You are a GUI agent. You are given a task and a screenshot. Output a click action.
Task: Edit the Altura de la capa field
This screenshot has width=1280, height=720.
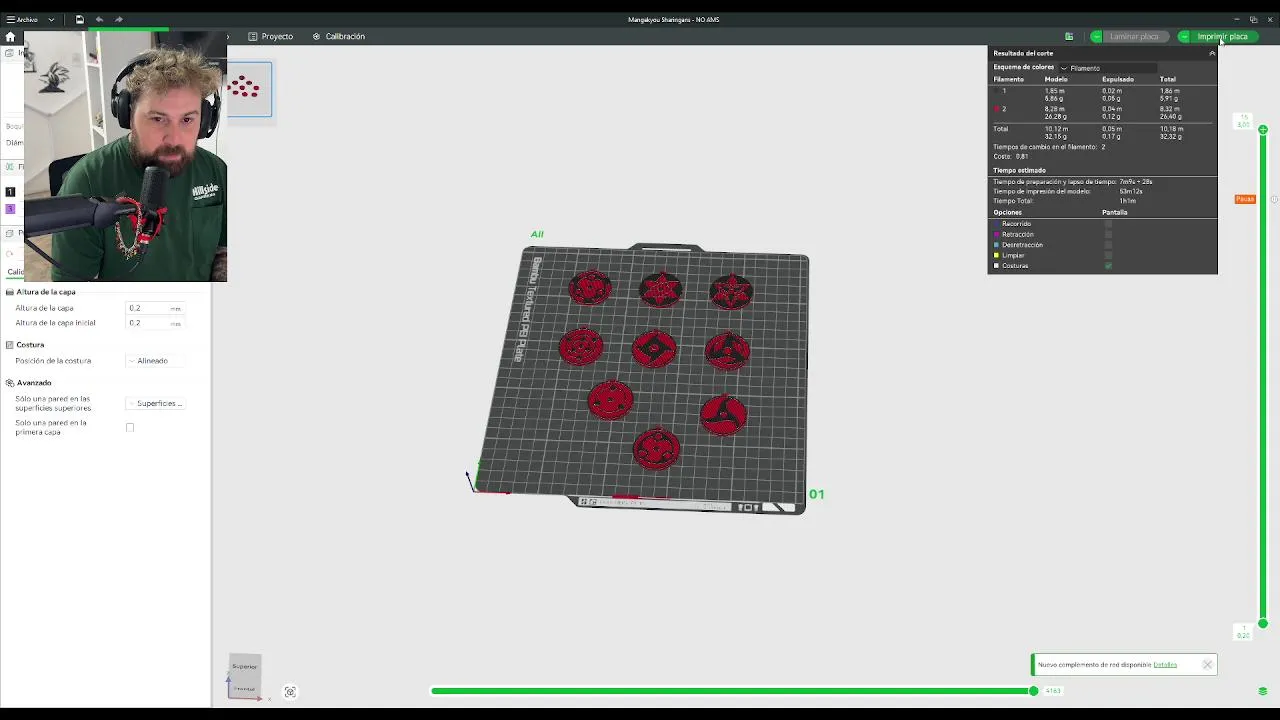[x=155, y=308]
